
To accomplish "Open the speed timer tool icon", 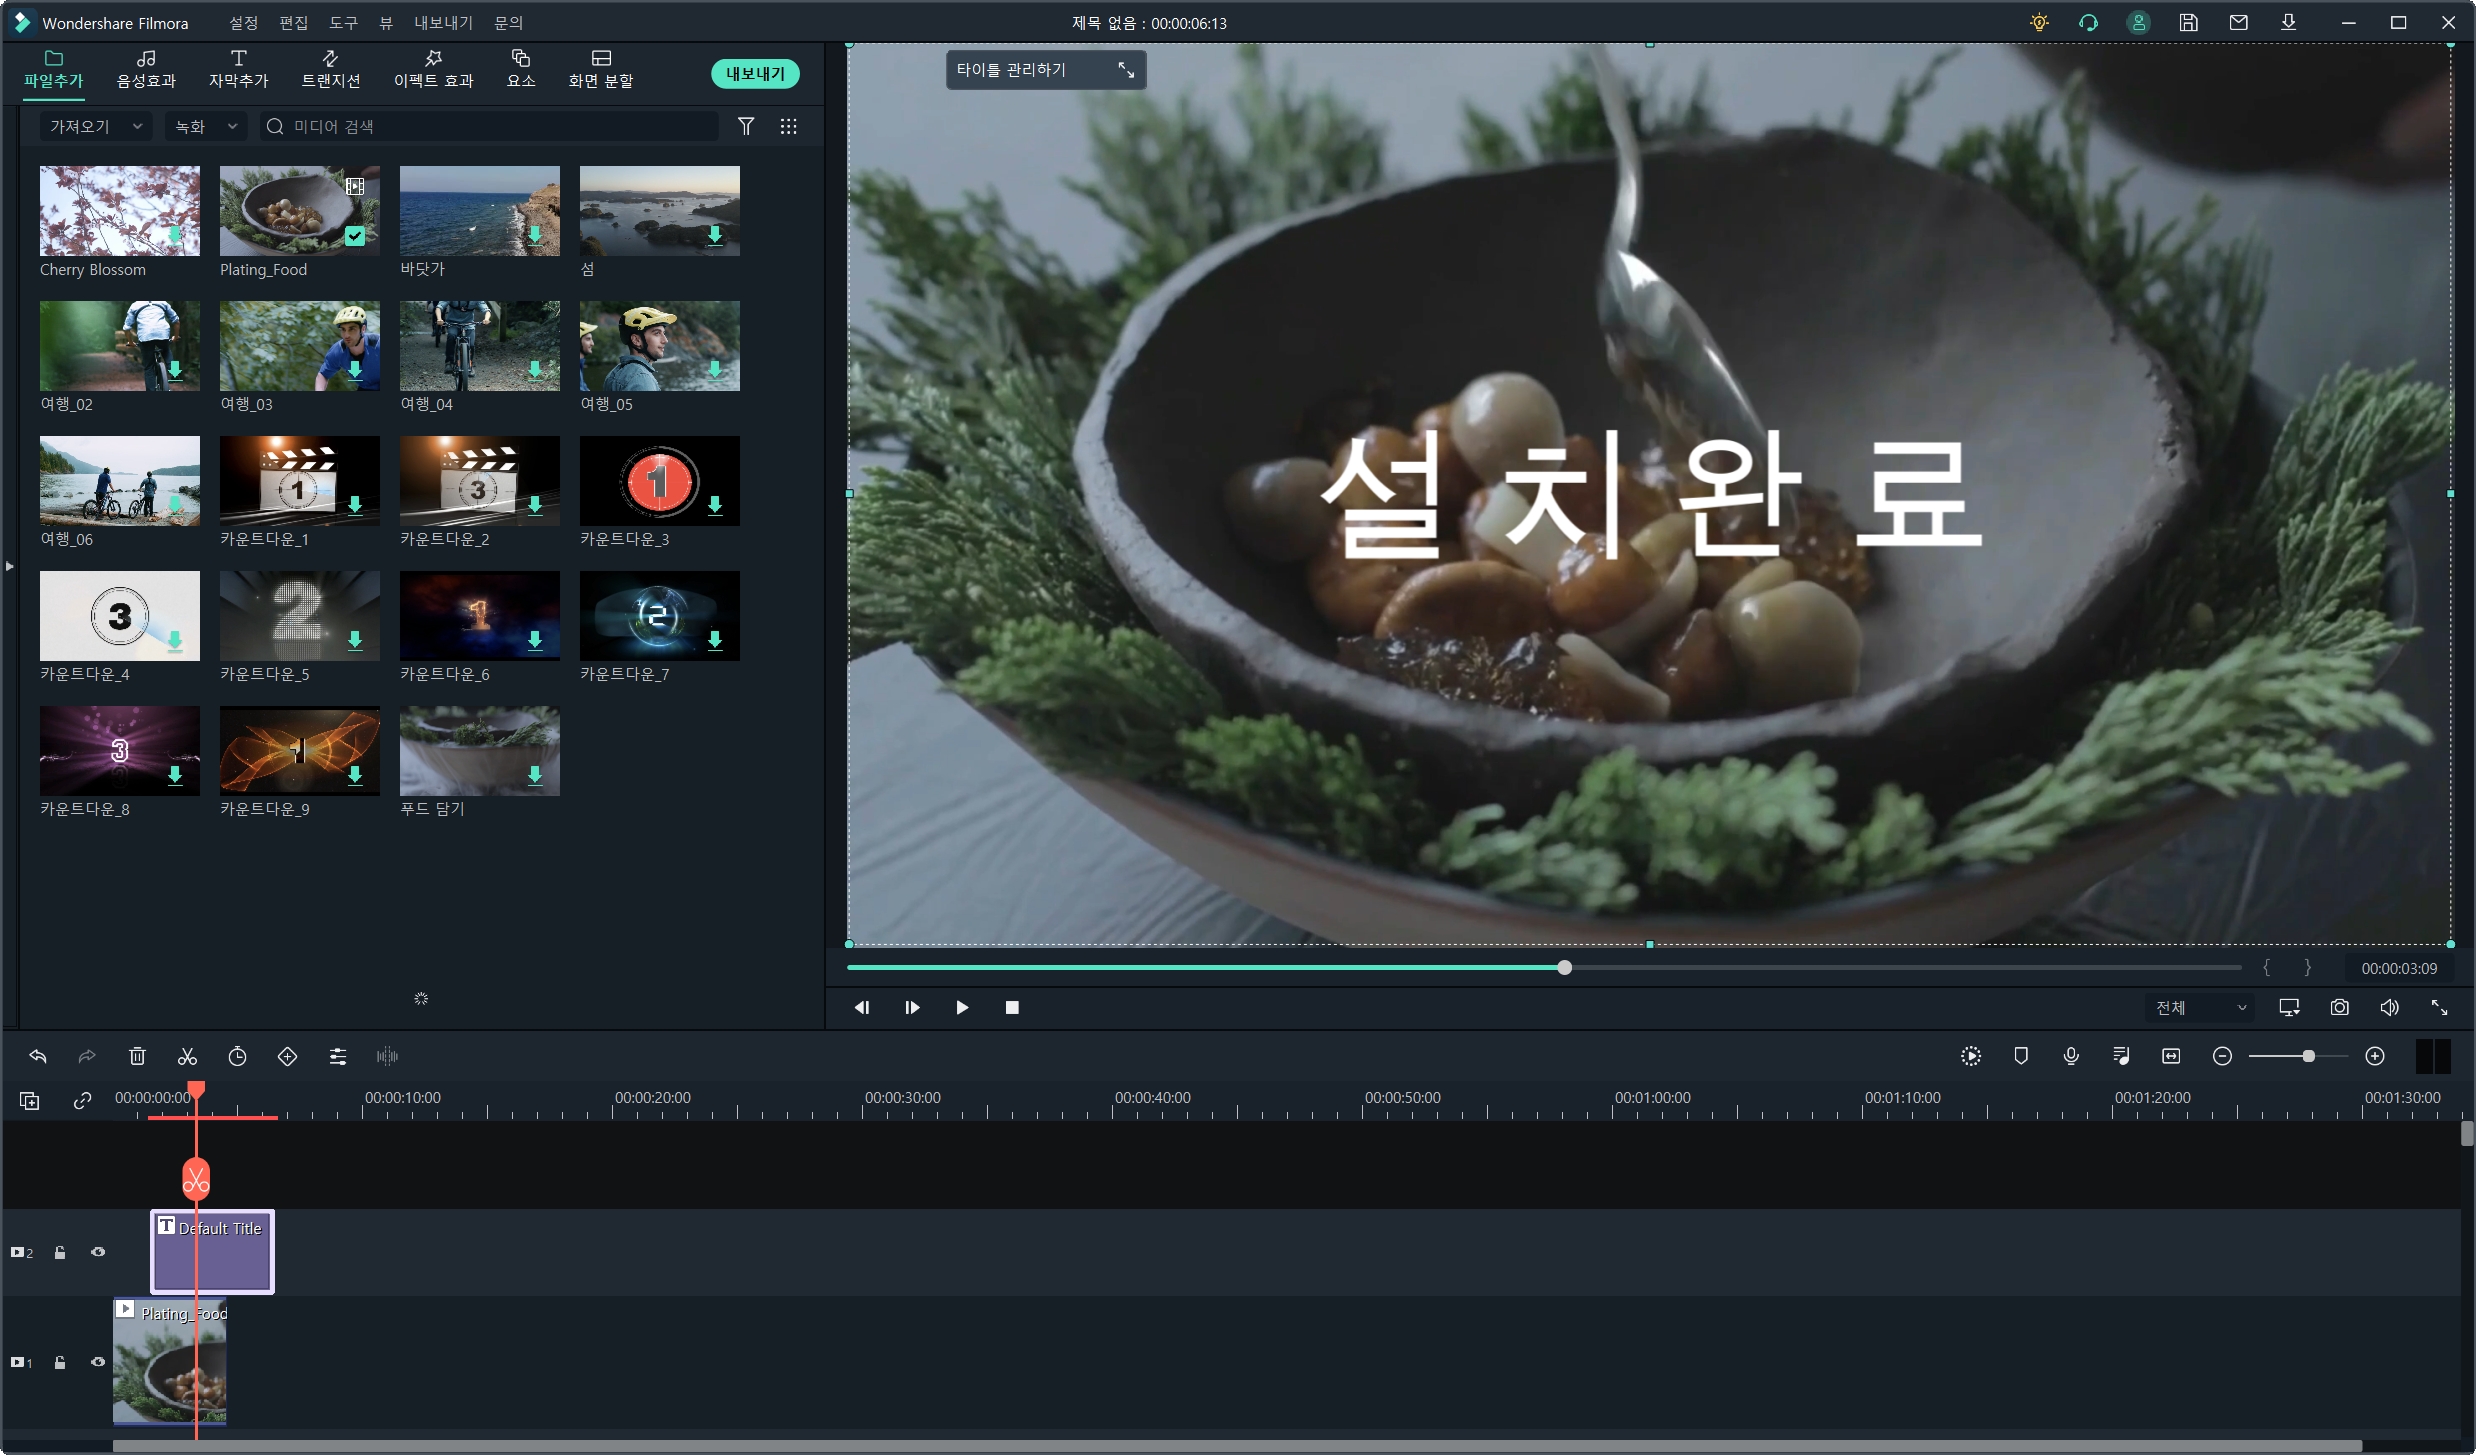I will point(237,1056).
